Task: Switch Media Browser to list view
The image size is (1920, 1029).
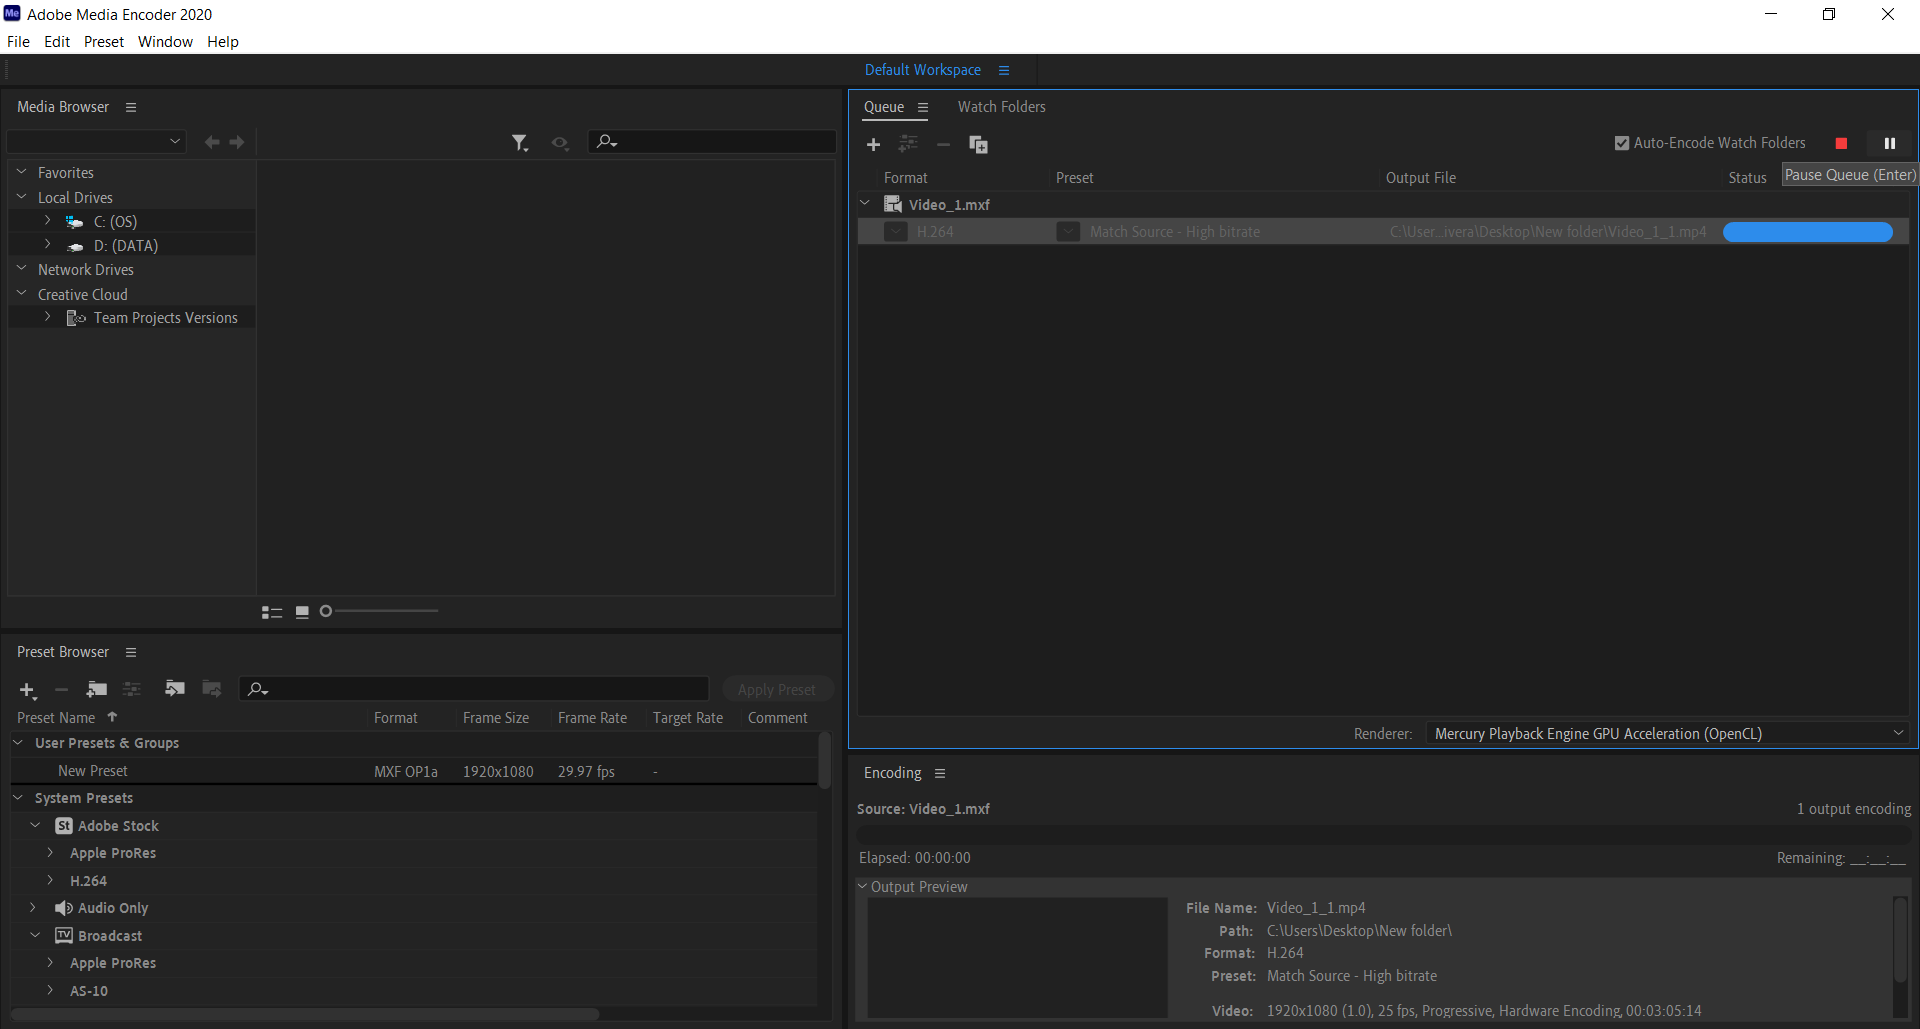Action: pyautogui.click(x=271, y=612)
